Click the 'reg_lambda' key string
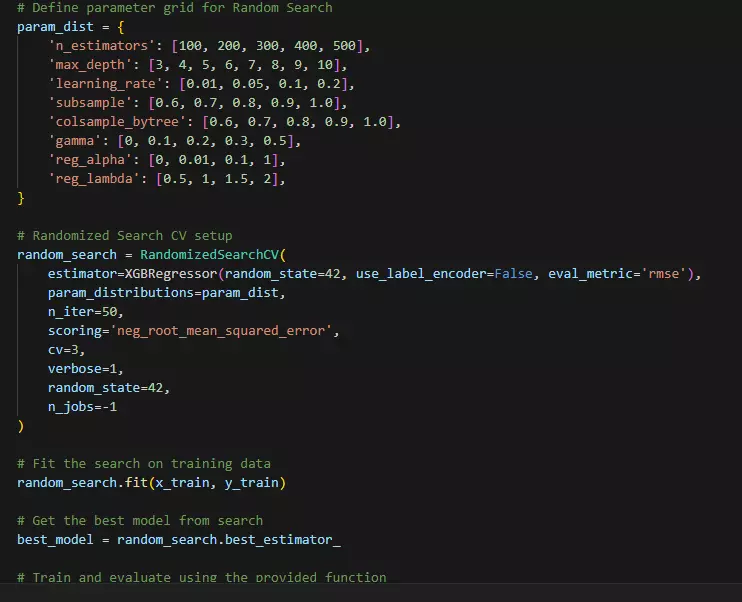 pyautogui.click(x=94, y=179)
